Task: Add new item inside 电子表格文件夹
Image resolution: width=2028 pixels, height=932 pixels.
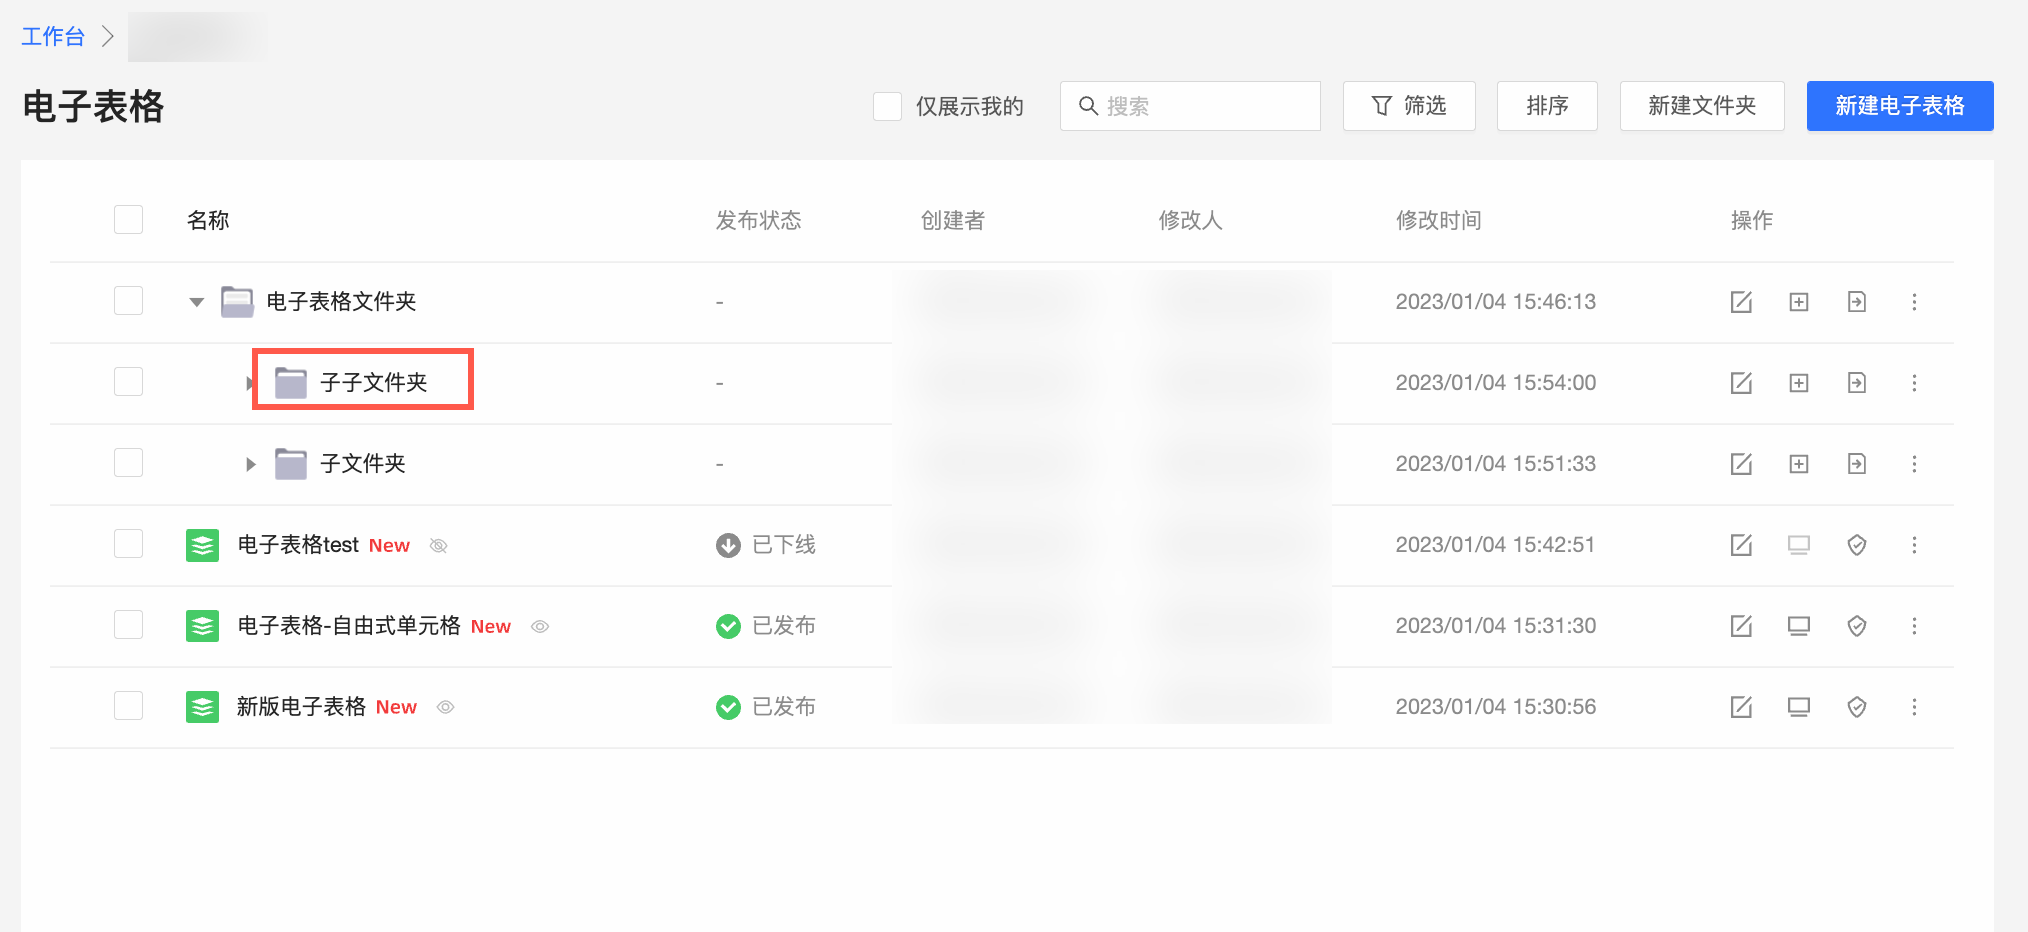Action: point(1799,302)
